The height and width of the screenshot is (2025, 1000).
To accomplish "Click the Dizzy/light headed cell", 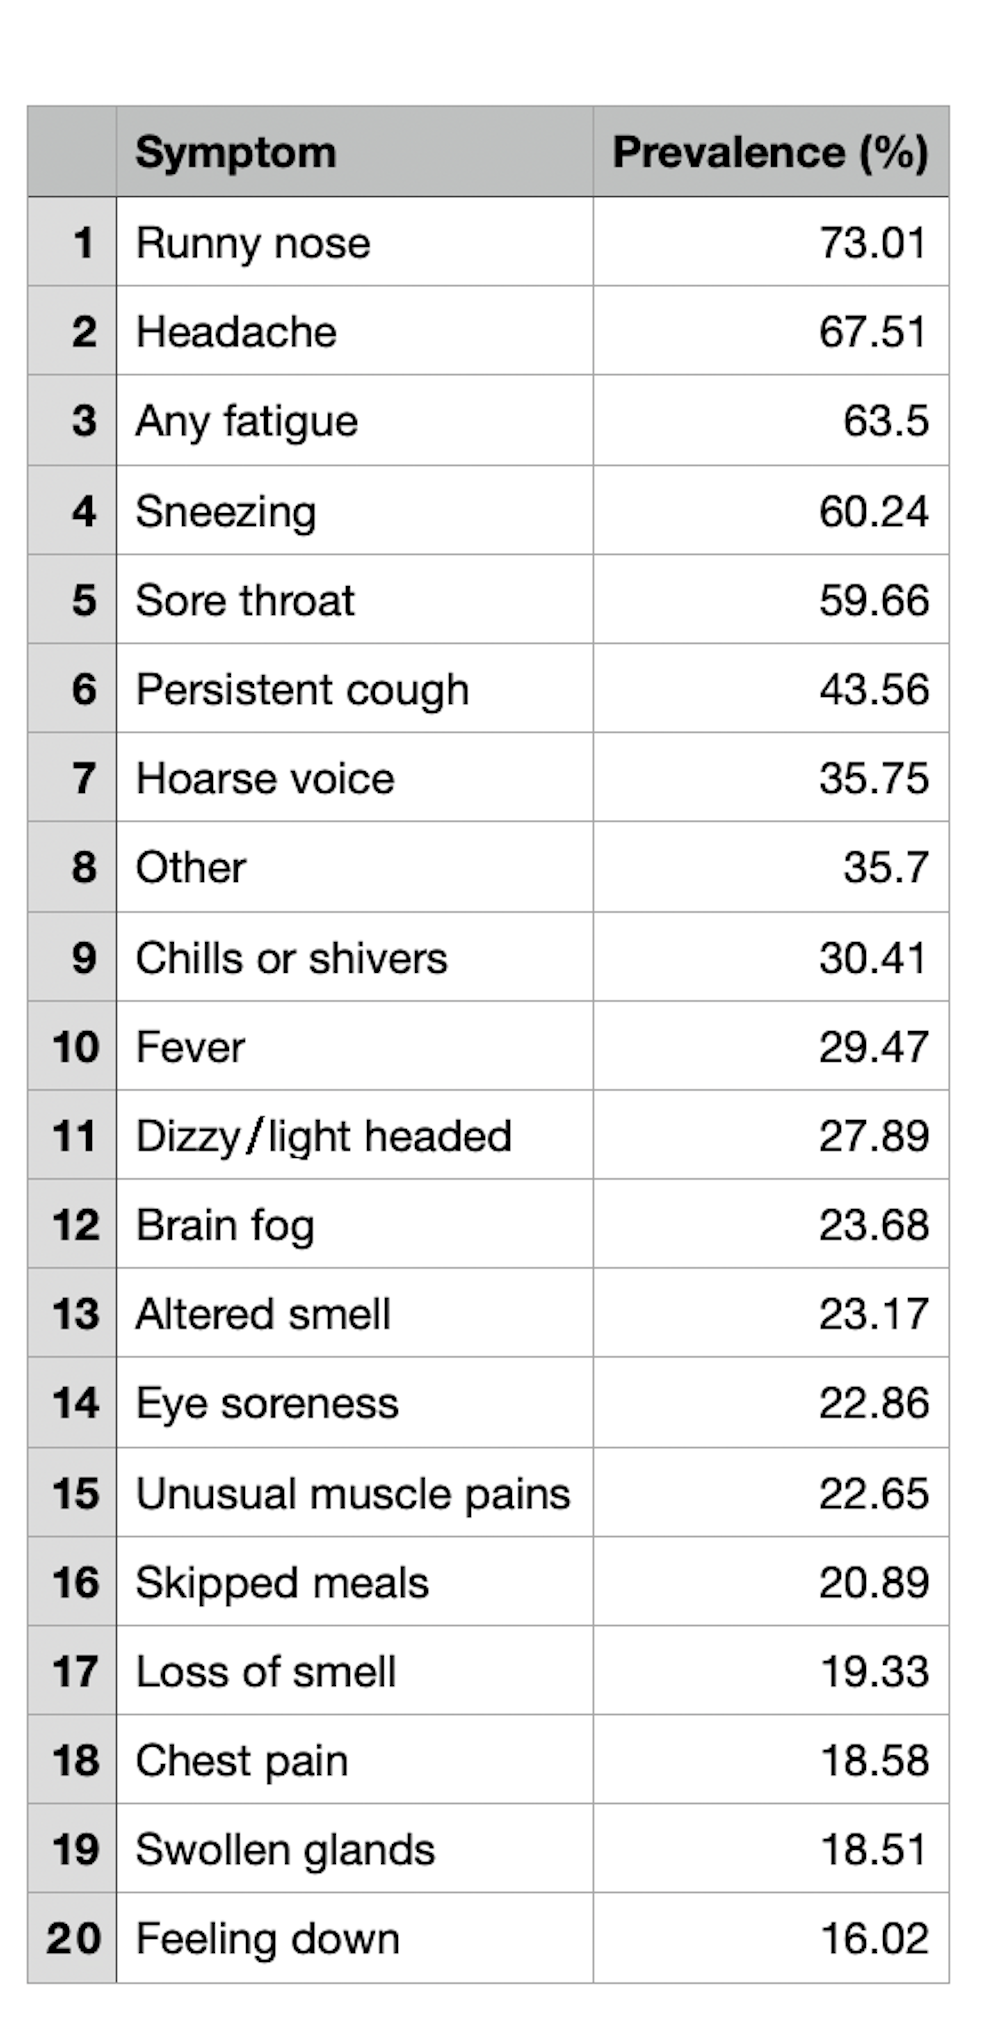I will point(324,1136).
